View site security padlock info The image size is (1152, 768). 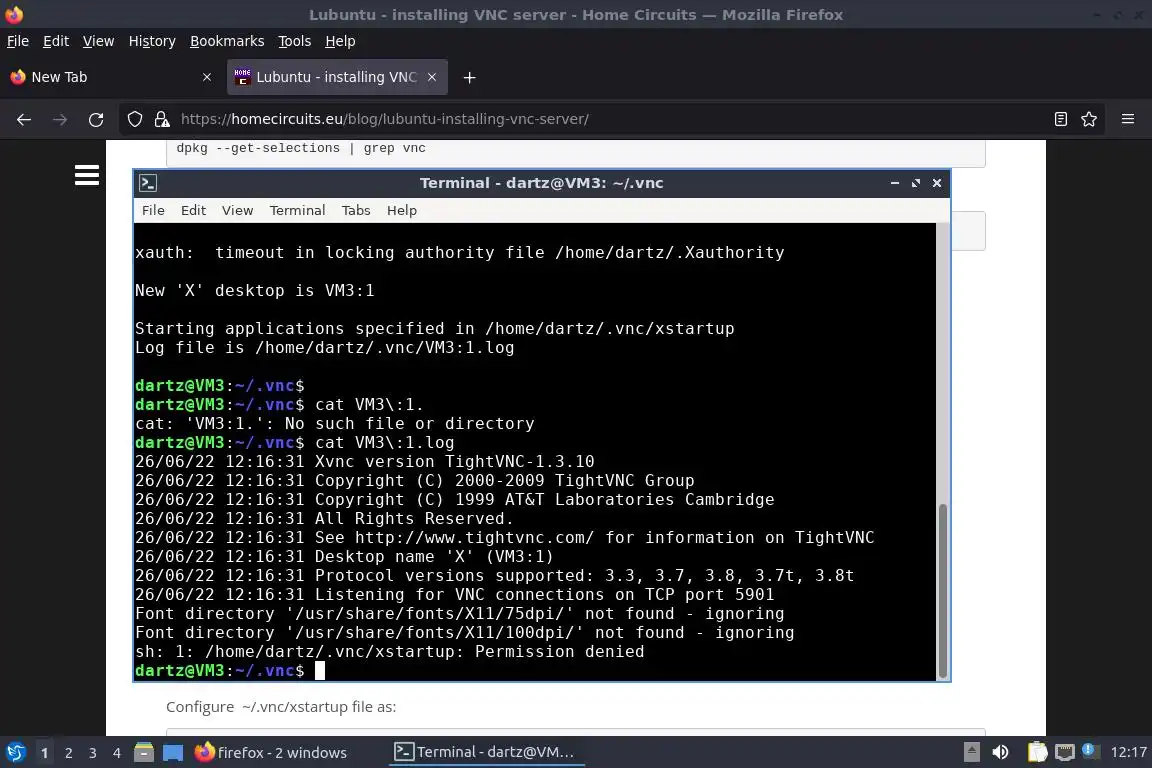162,119
